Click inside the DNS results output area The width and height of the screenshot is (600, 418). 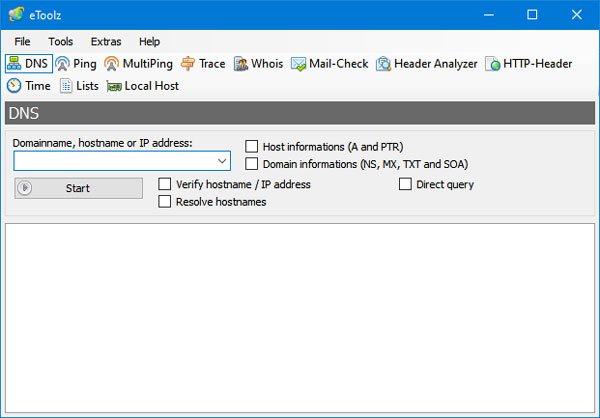(x=300, y=318)
